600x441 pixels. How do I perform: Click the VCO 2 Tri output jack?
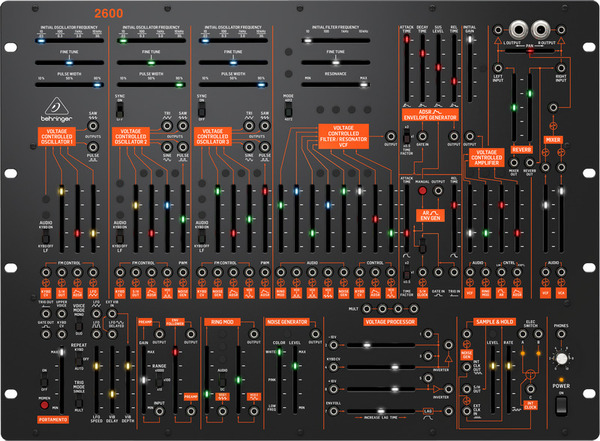pos(167,126)
